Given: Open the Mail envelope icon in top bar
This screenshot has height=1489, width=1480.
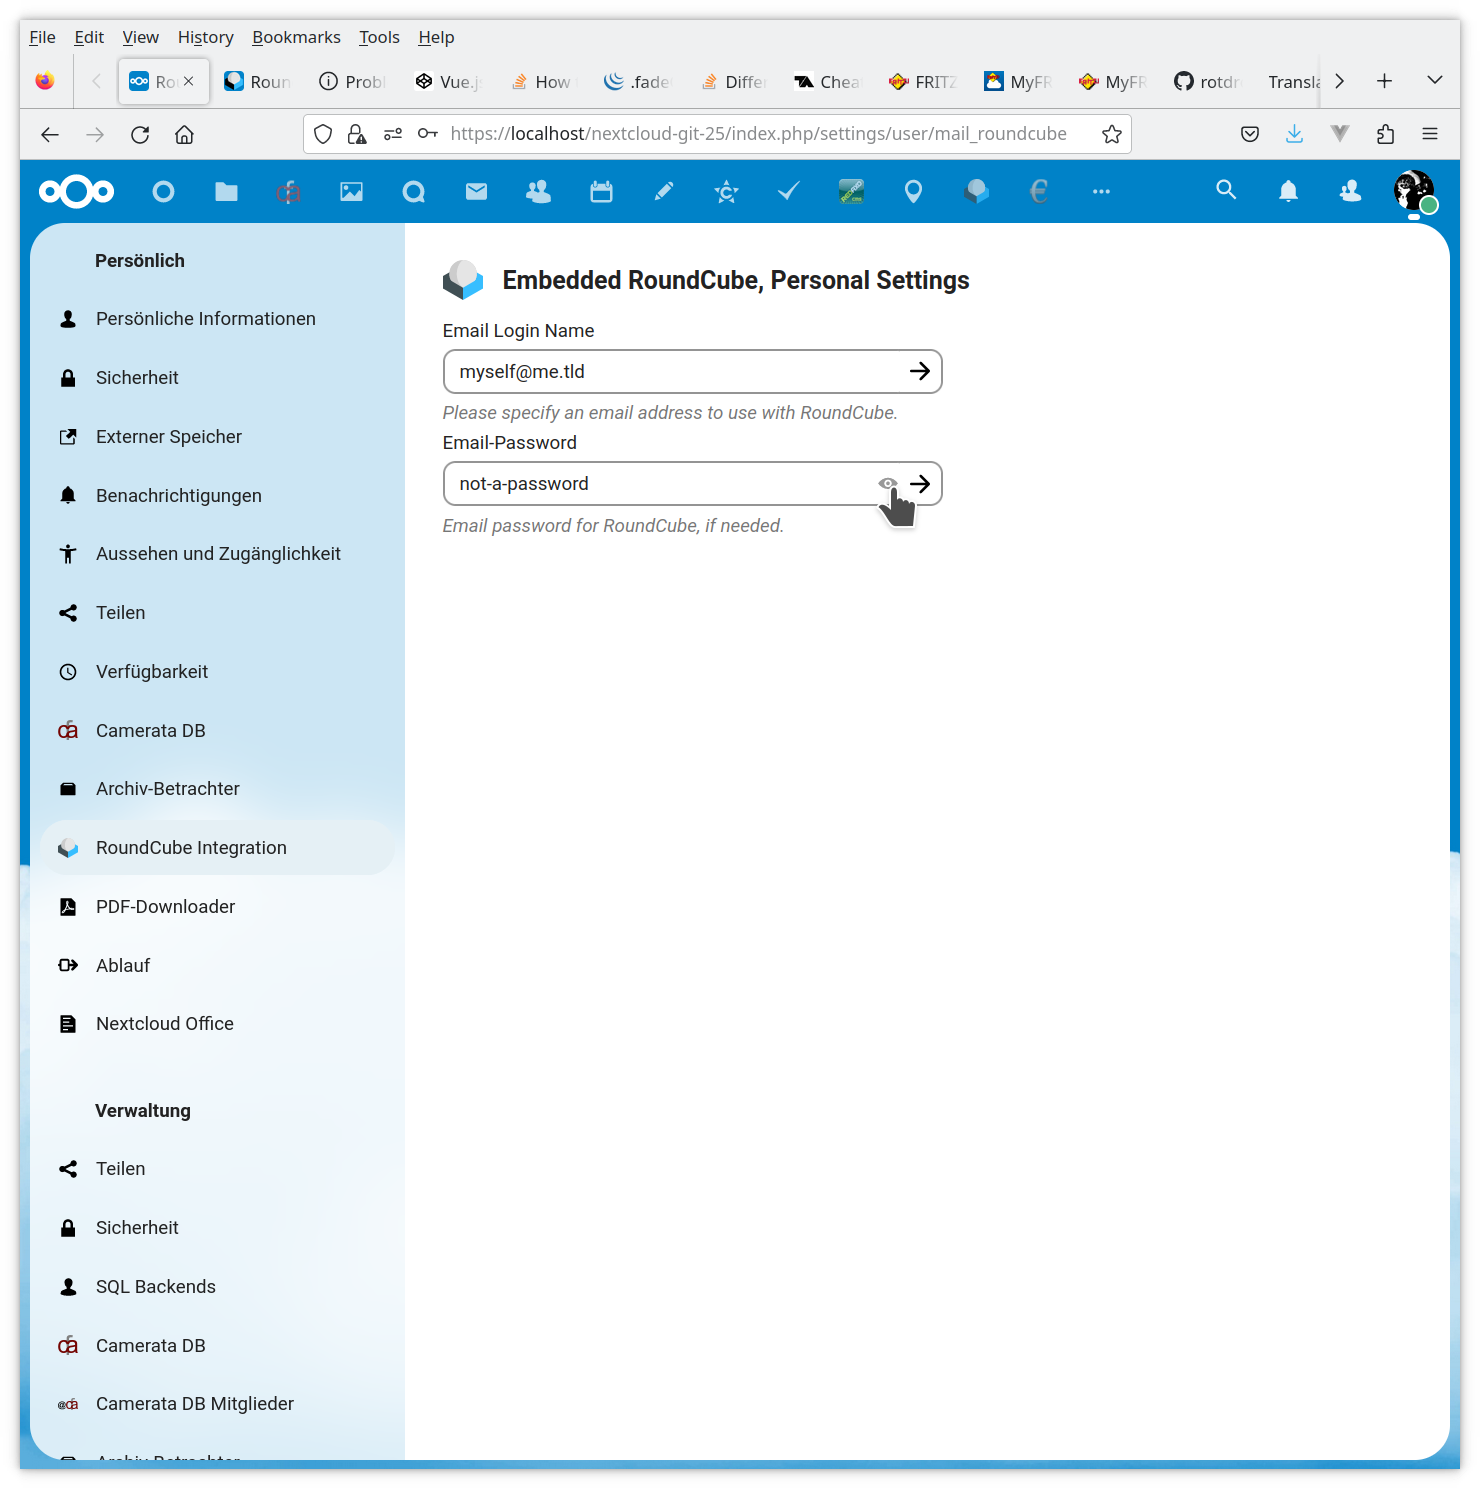Looking at the screenshot, I should pos(476,191).
